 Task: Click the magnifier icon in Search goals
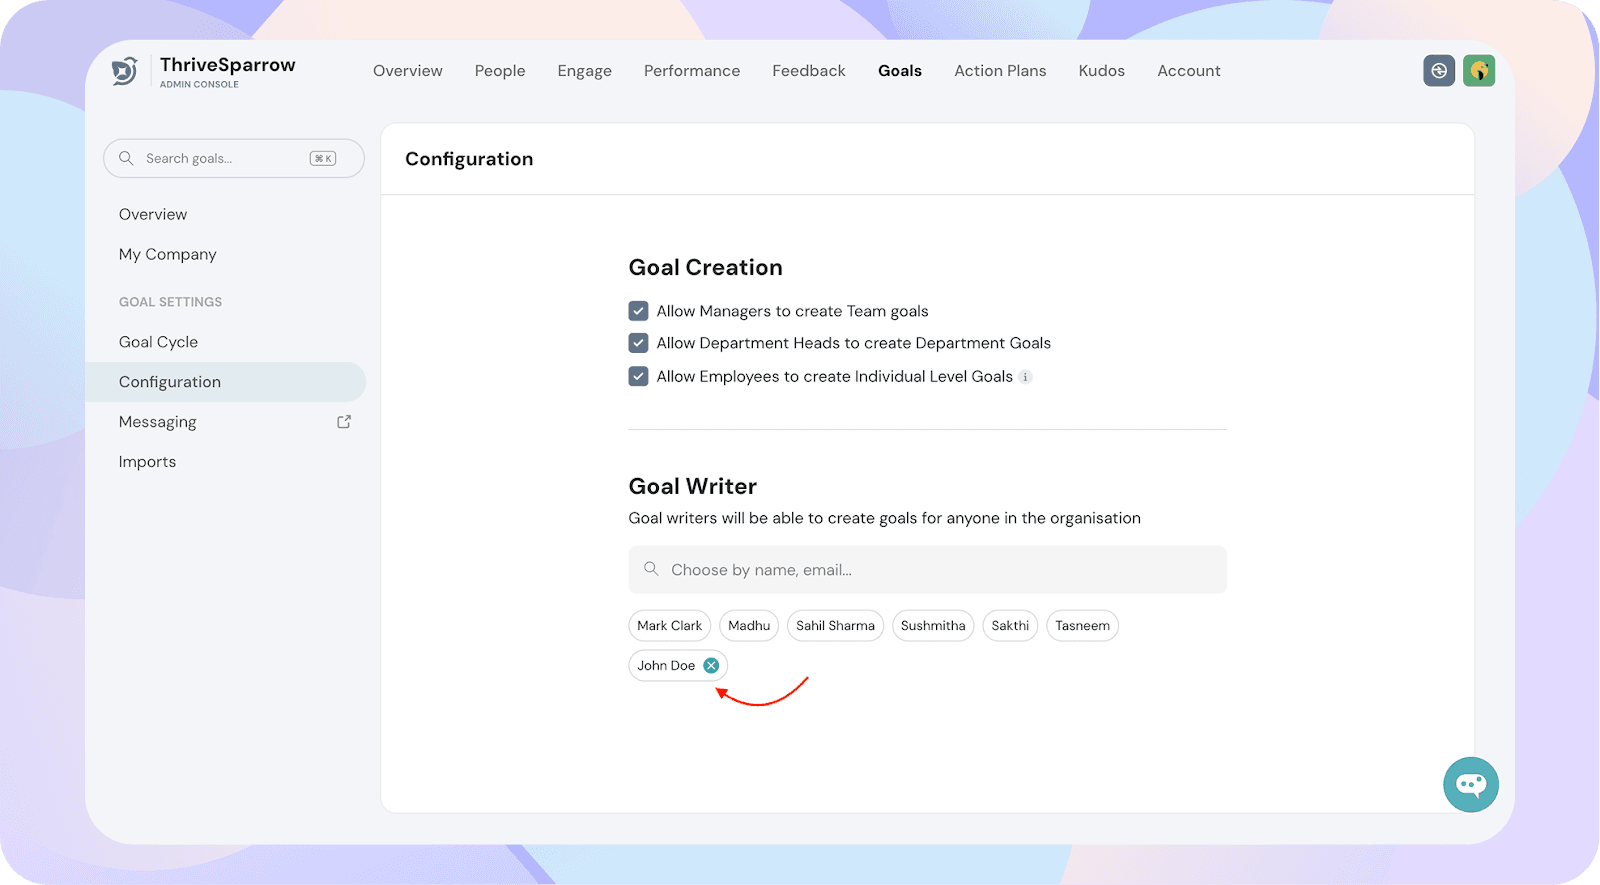[x=126, y=158]
